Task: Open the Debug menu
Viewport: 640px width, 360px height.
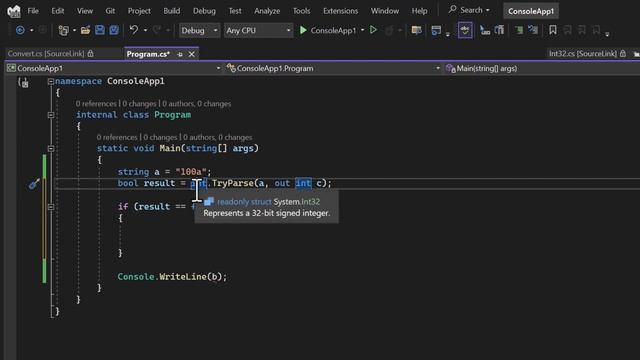Action: tap(204, 11)
